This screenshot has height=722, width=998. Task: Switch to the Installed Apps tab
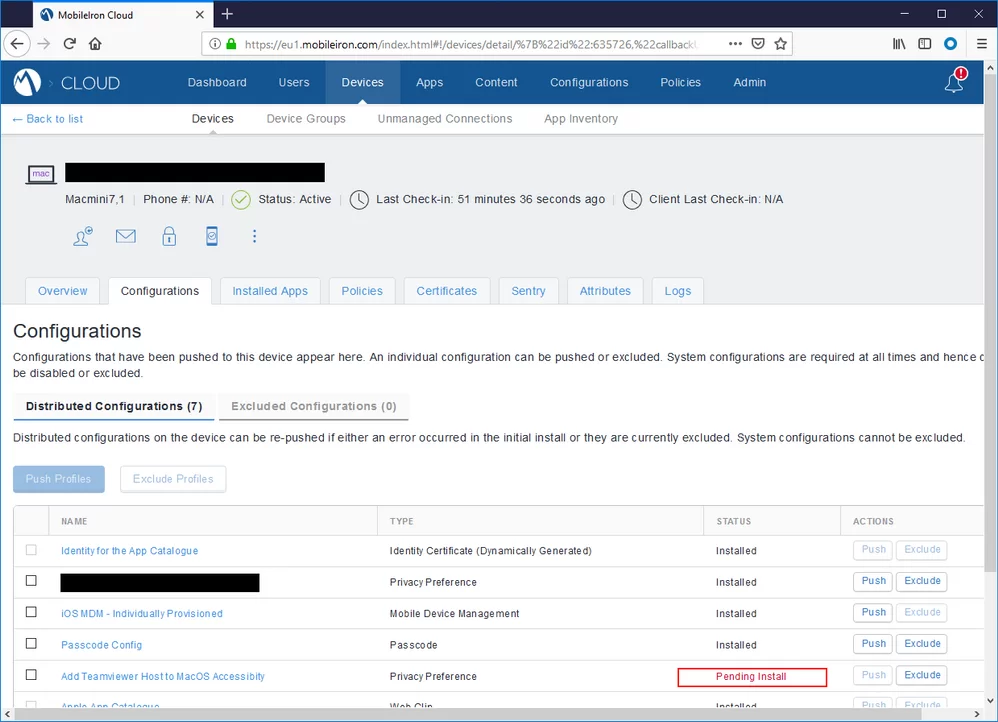tap(270, 291)
